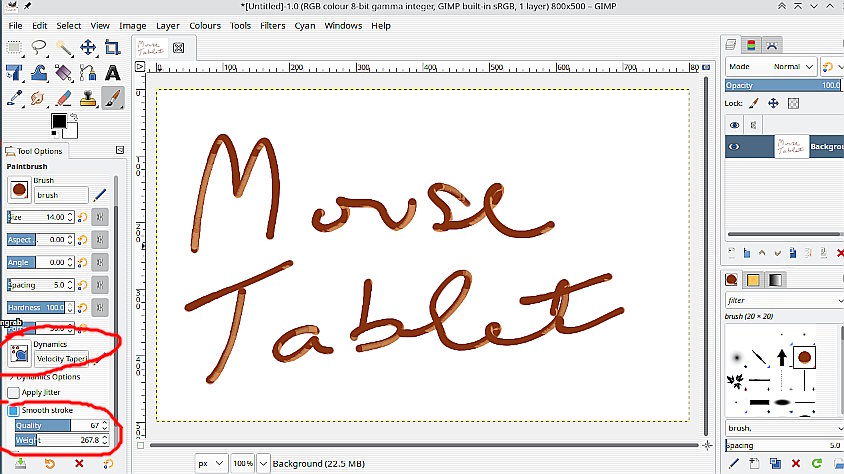Select the Fuzzy Select magic wand tool
Image resolution: width=844 pixels, height=474 pixels.
point(64,47)
